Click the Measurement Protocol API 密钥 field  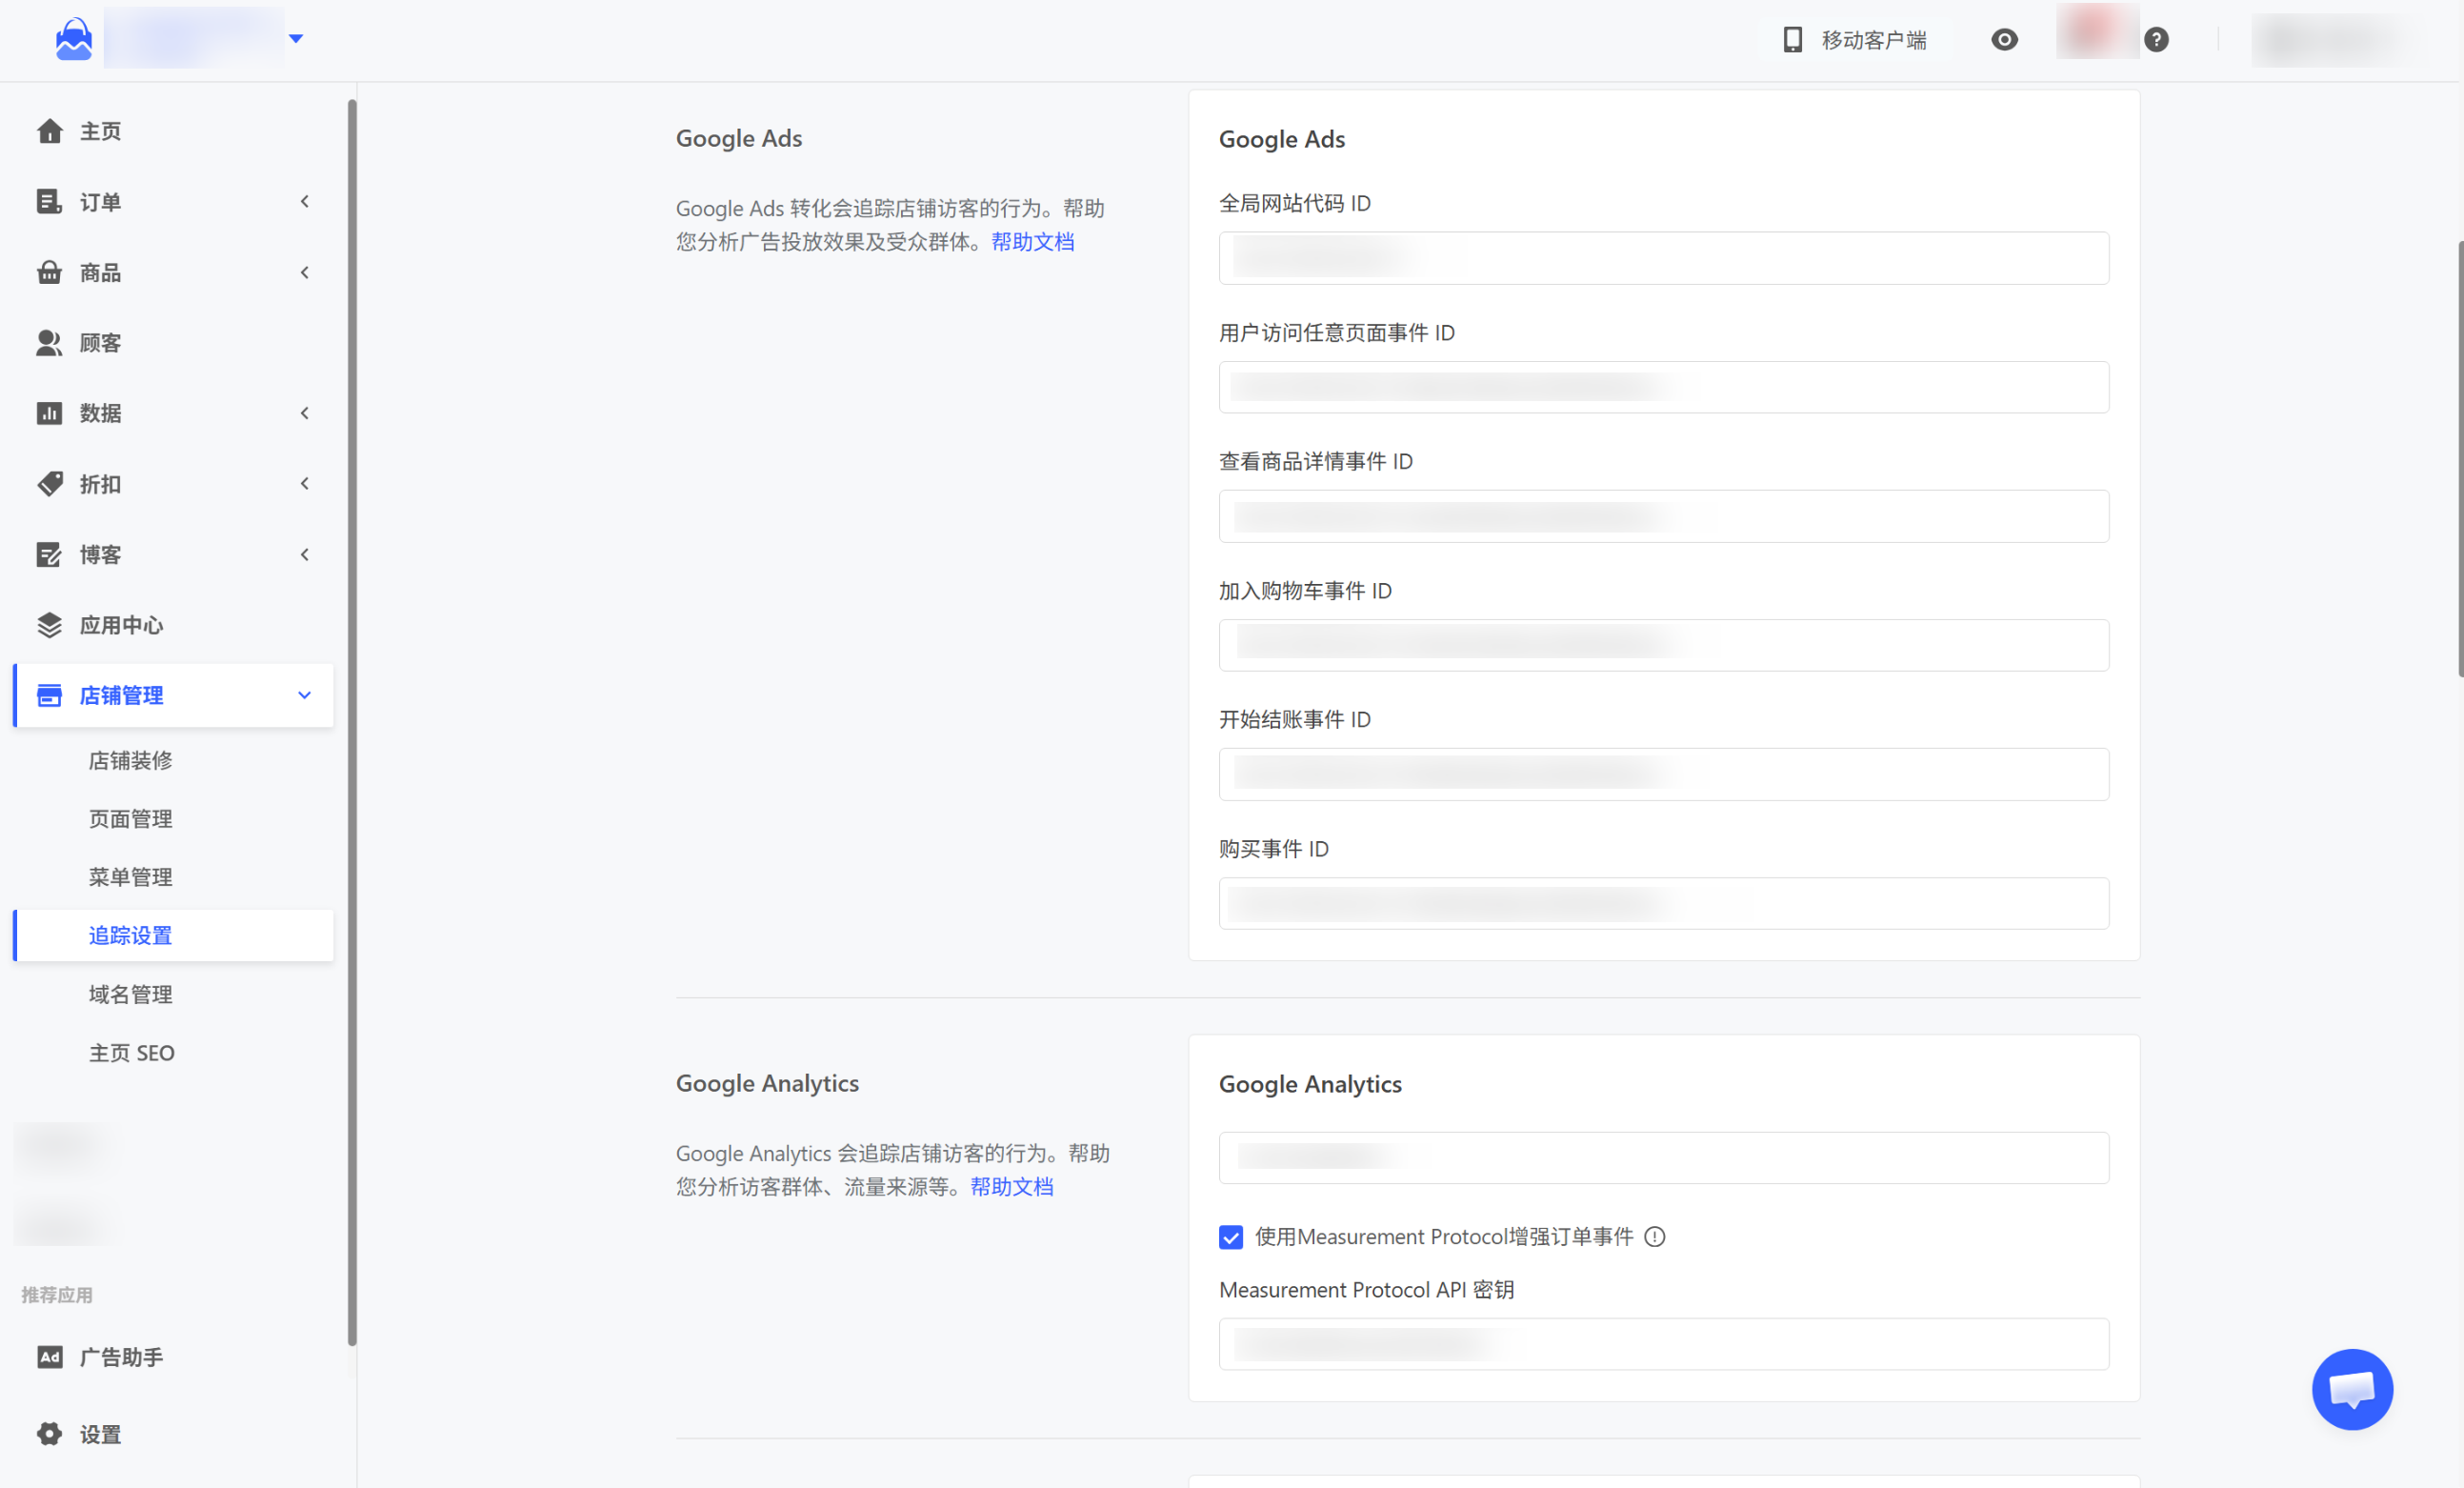[x=1664, y=1344]
